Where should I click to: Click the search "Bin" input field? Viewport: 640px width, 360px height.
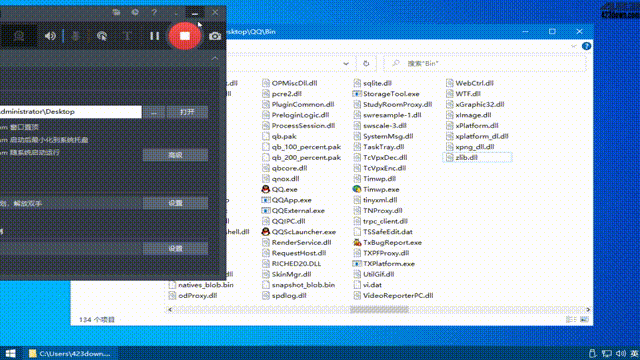tap(485, 64)
